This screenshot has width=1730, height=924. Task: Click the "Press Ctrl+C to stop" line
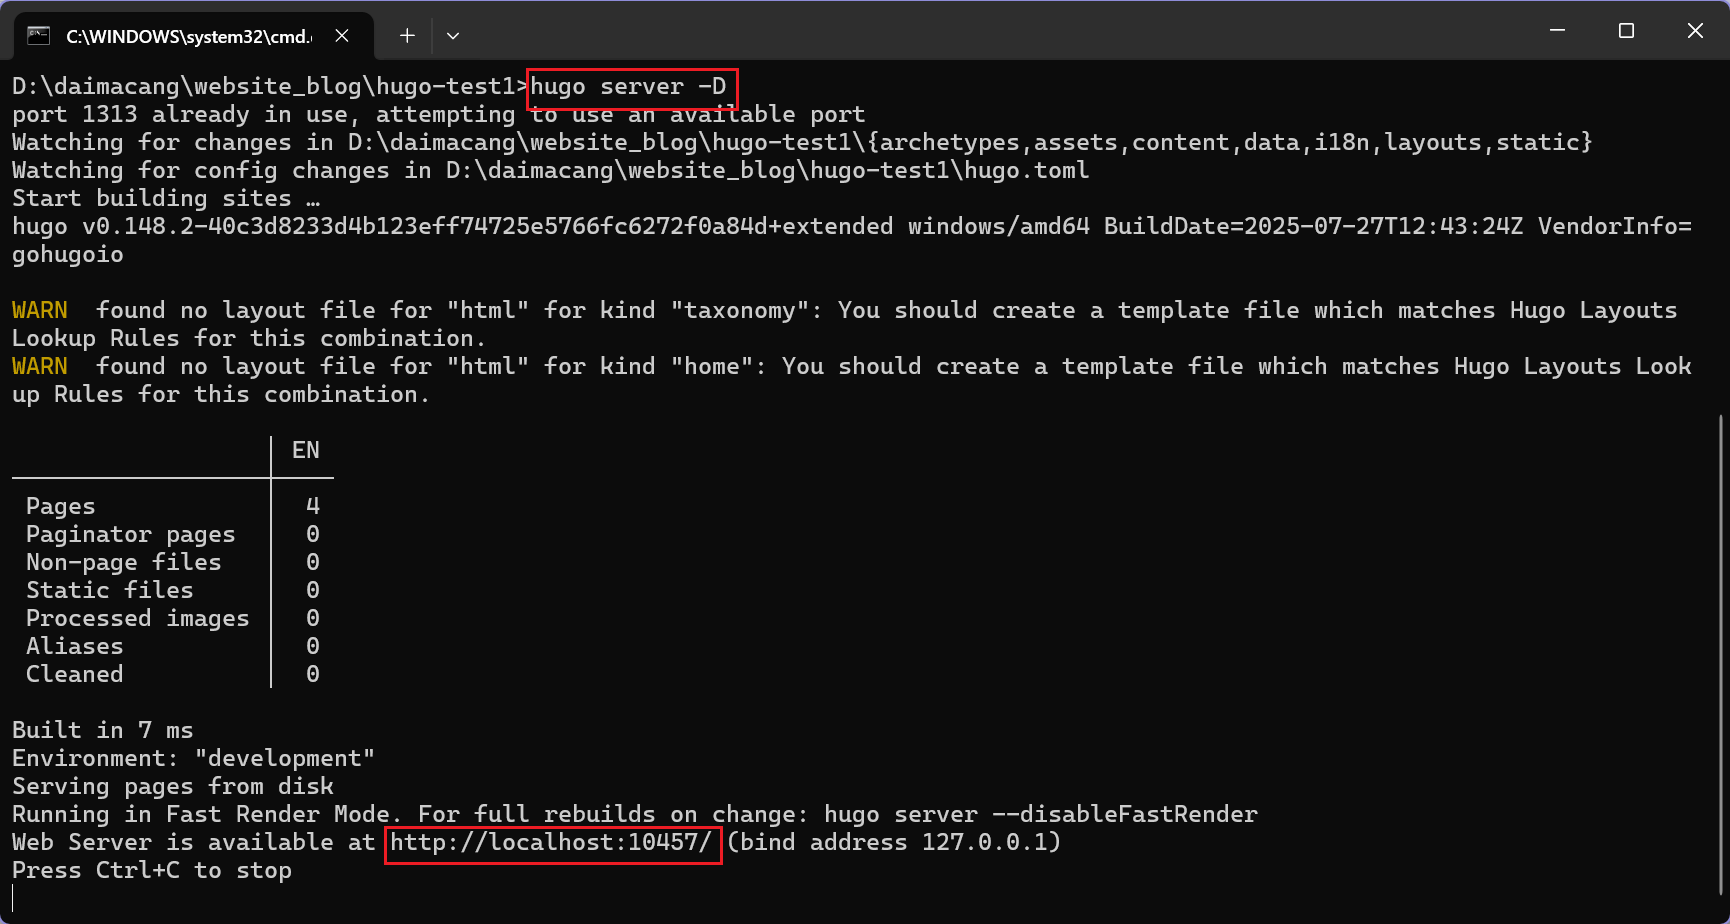pyautogui.click(x=152, y=870)
